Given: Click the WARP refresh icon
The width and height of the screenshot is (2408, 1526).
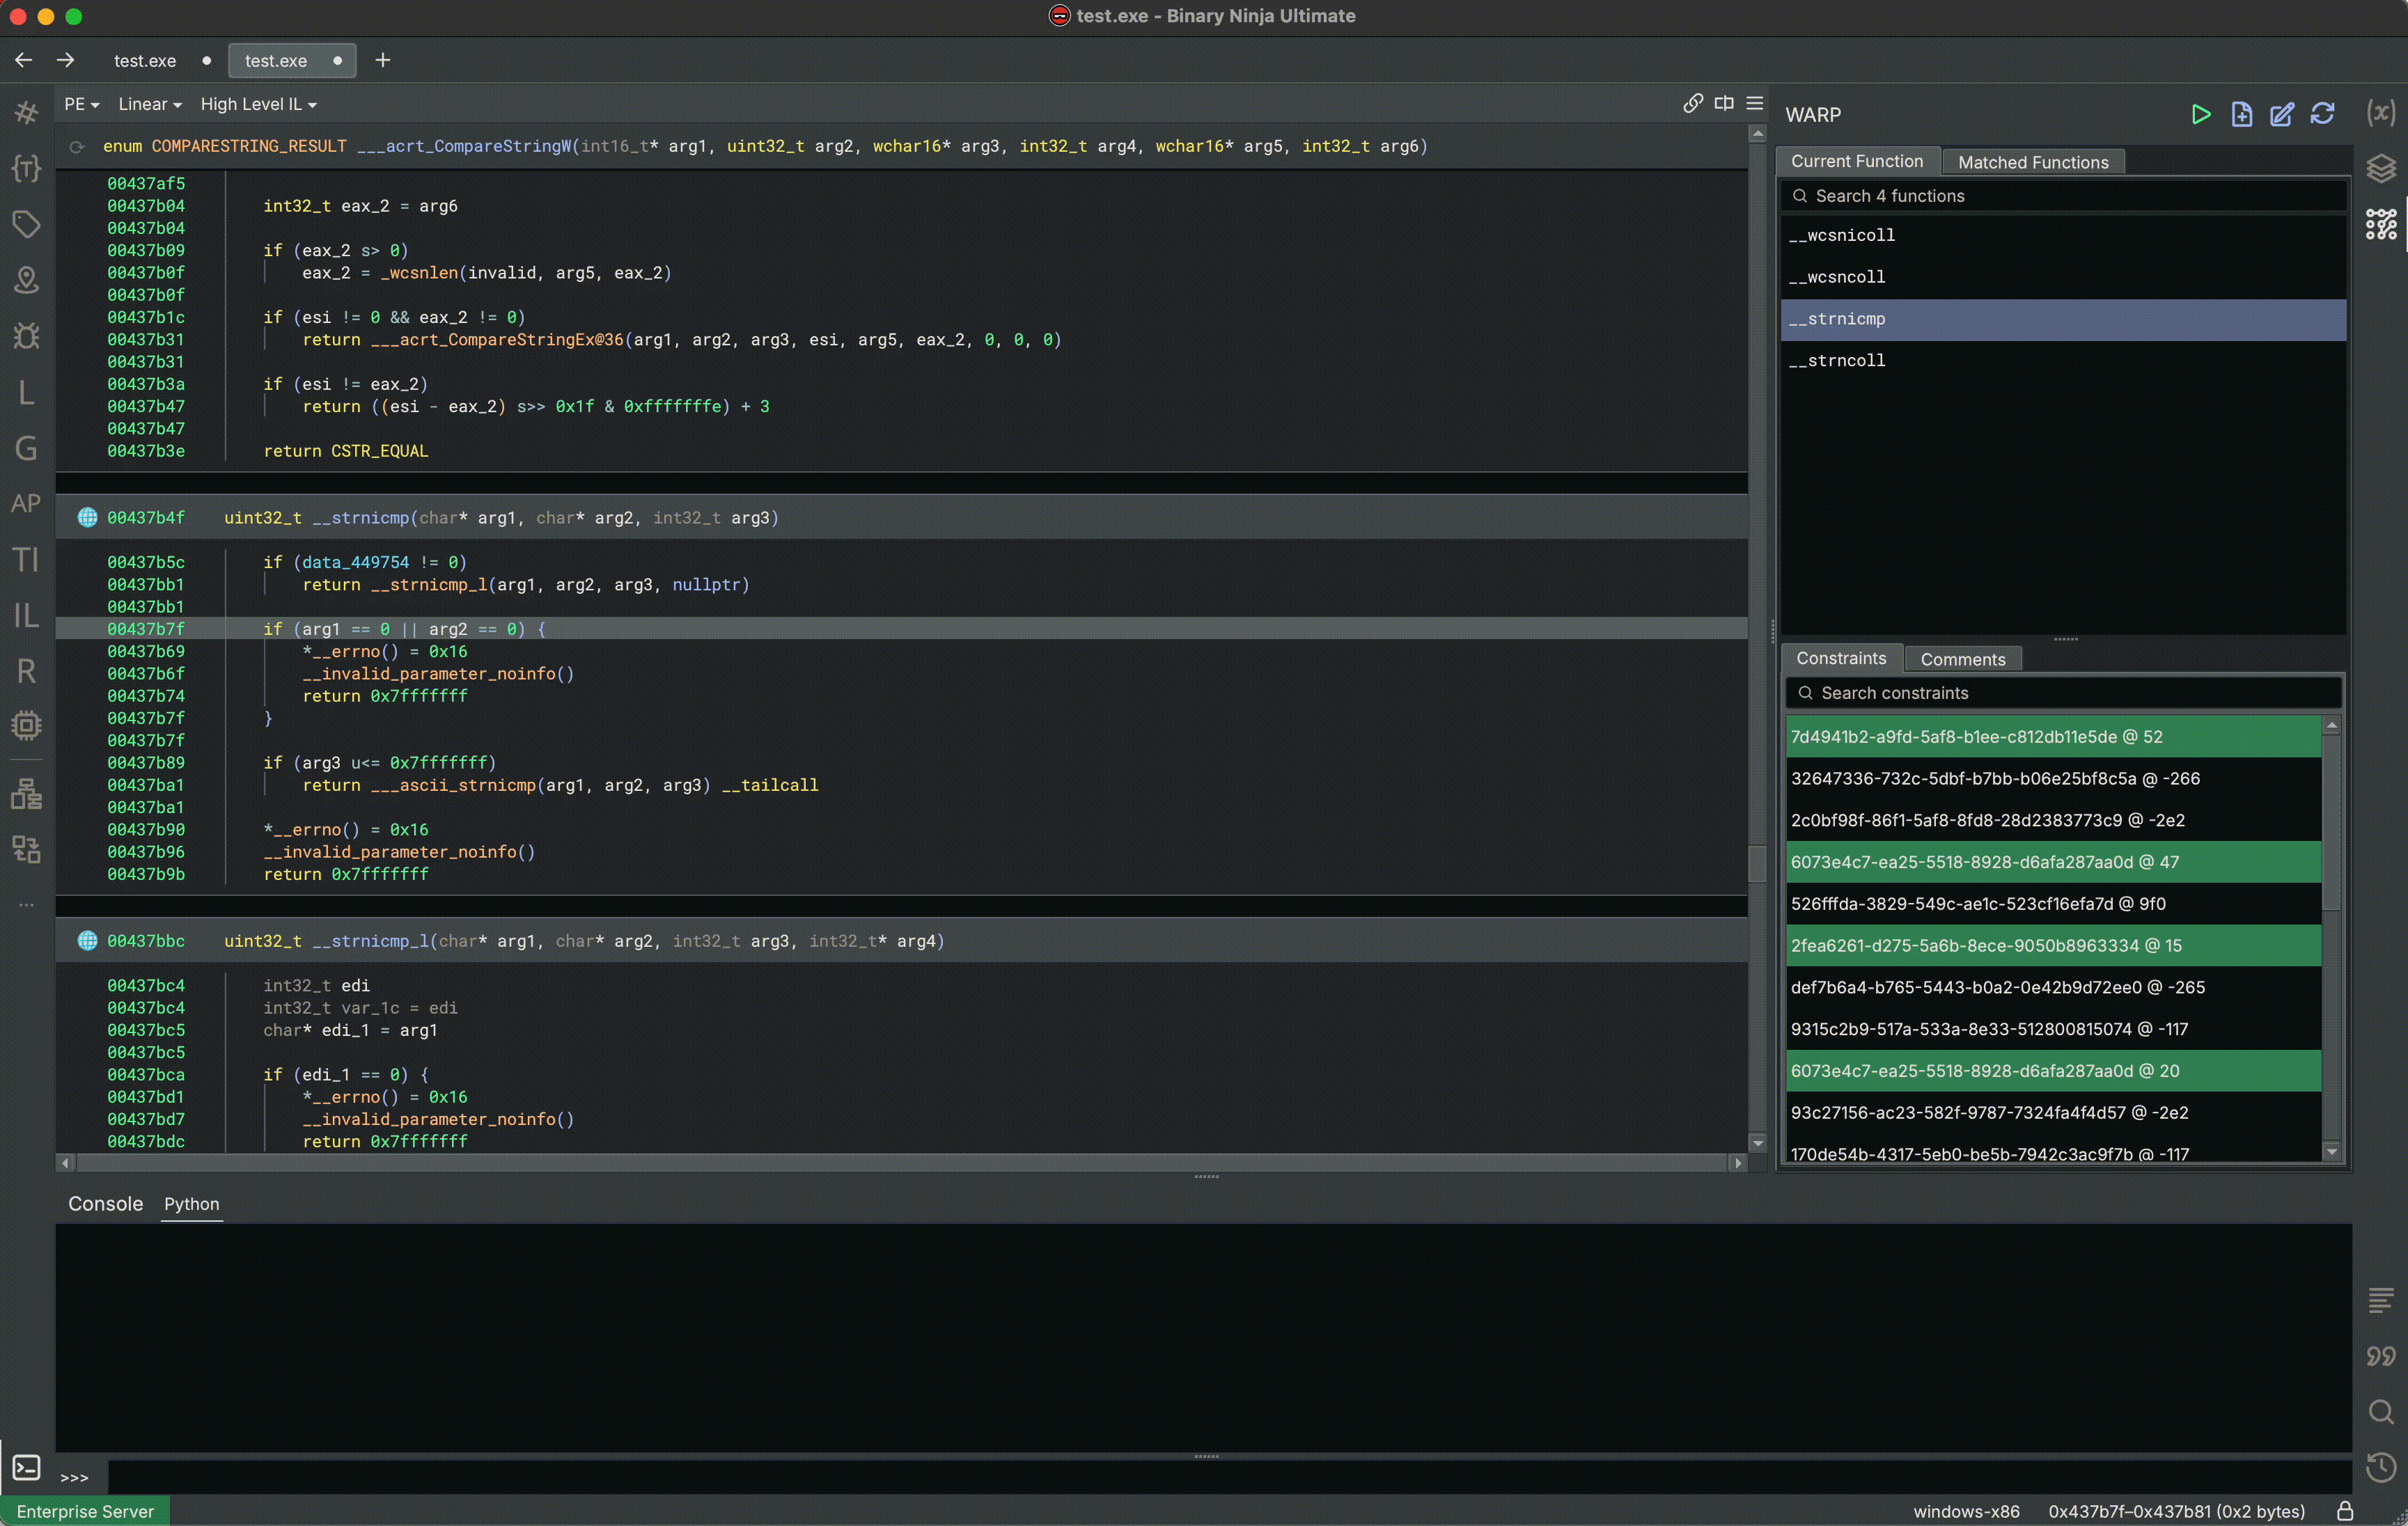Looking at the screenshot, I should tap(2322, 114).
